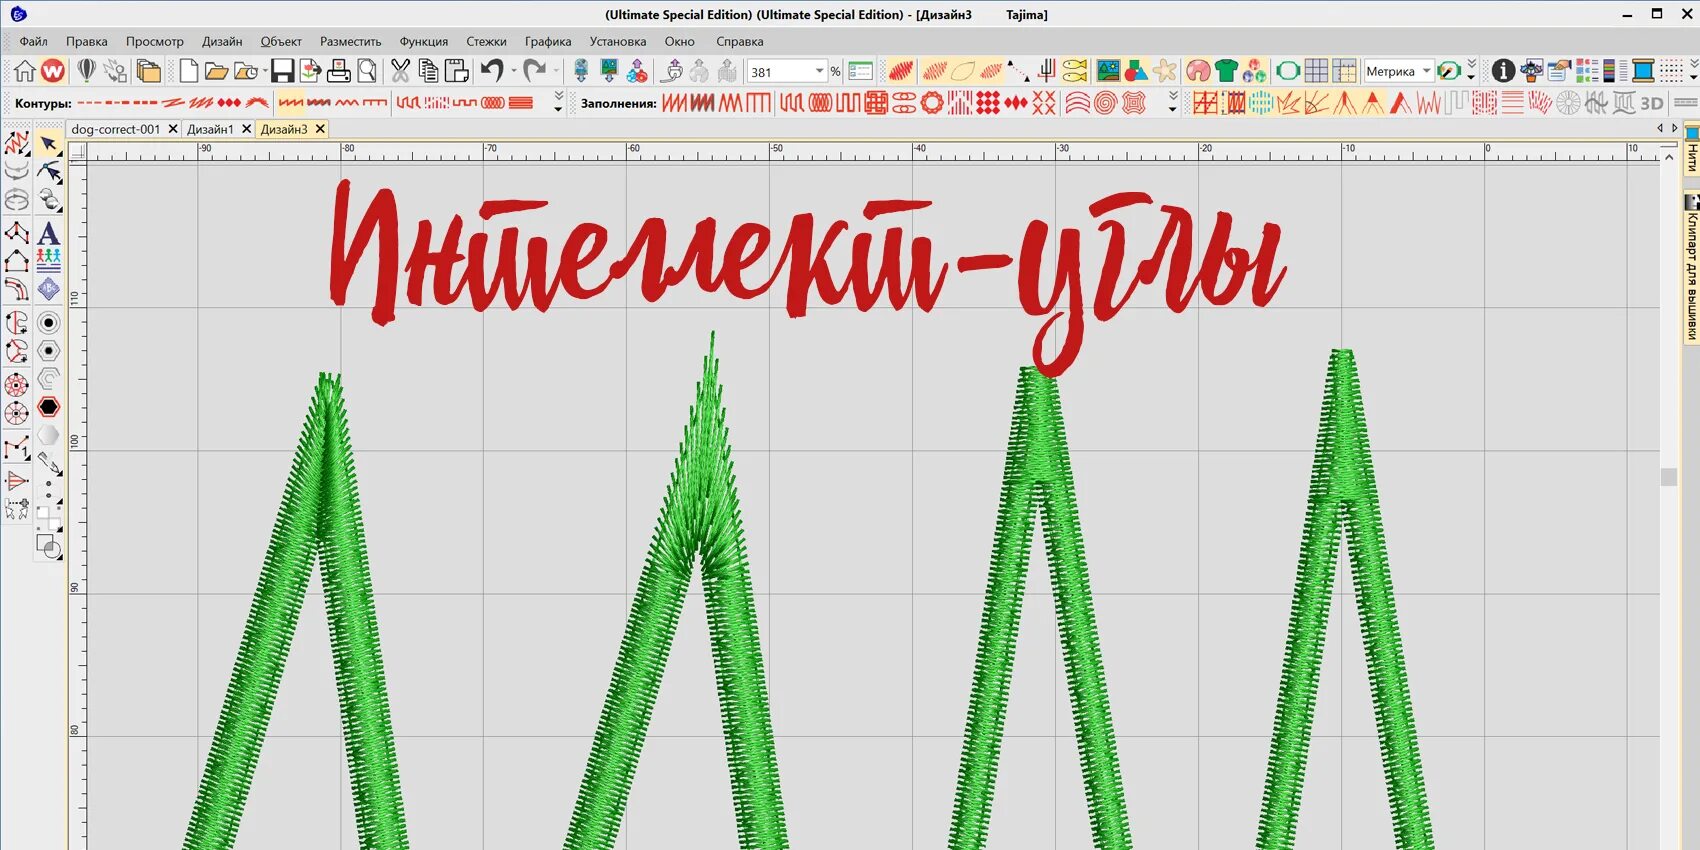This screenshot has height=850, width=1700.
Task: Expand the overflow chevron beside the hoop pencil icon
Action: (x=1471, y=71)
